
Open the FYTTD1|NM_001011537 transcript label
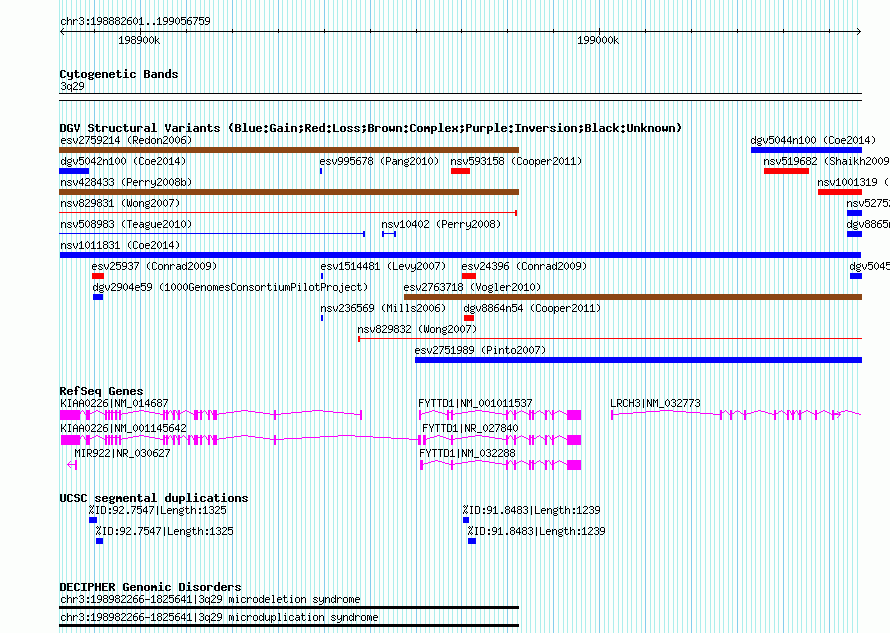coord(476,403)
